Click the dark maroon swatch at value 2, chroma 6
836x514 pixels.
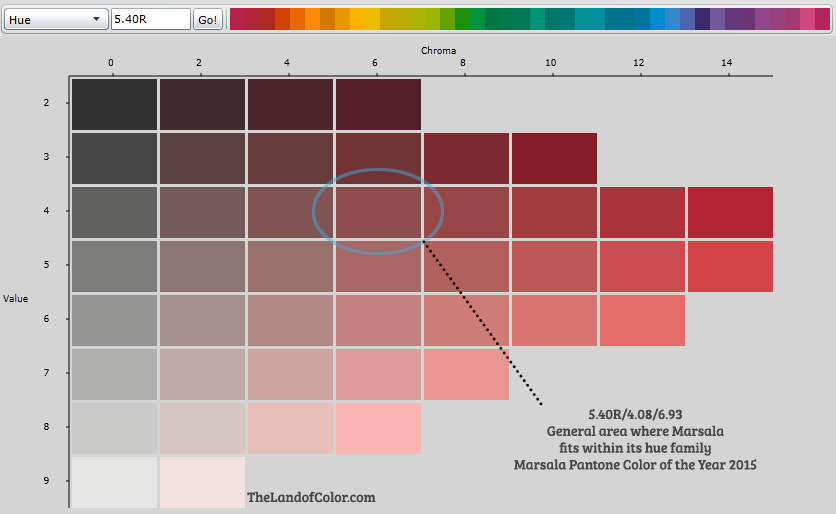[x=378, y=104]
